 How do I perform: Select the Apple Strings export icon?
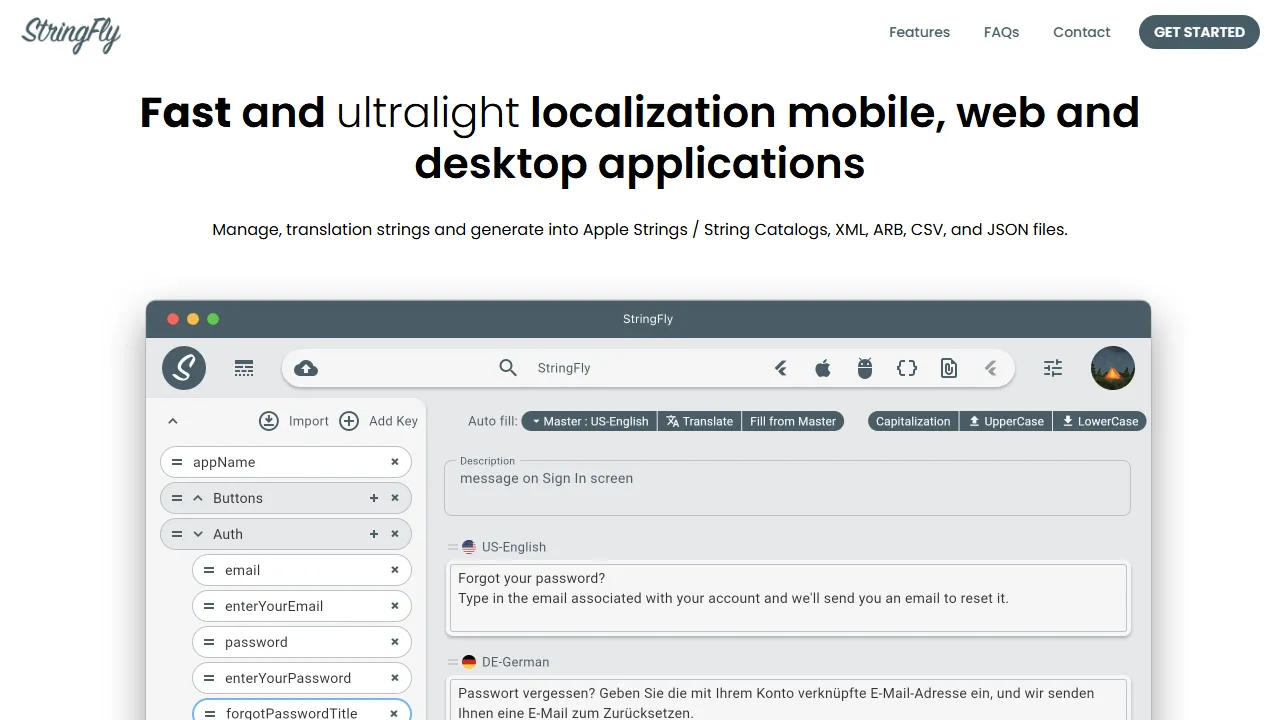823,368
